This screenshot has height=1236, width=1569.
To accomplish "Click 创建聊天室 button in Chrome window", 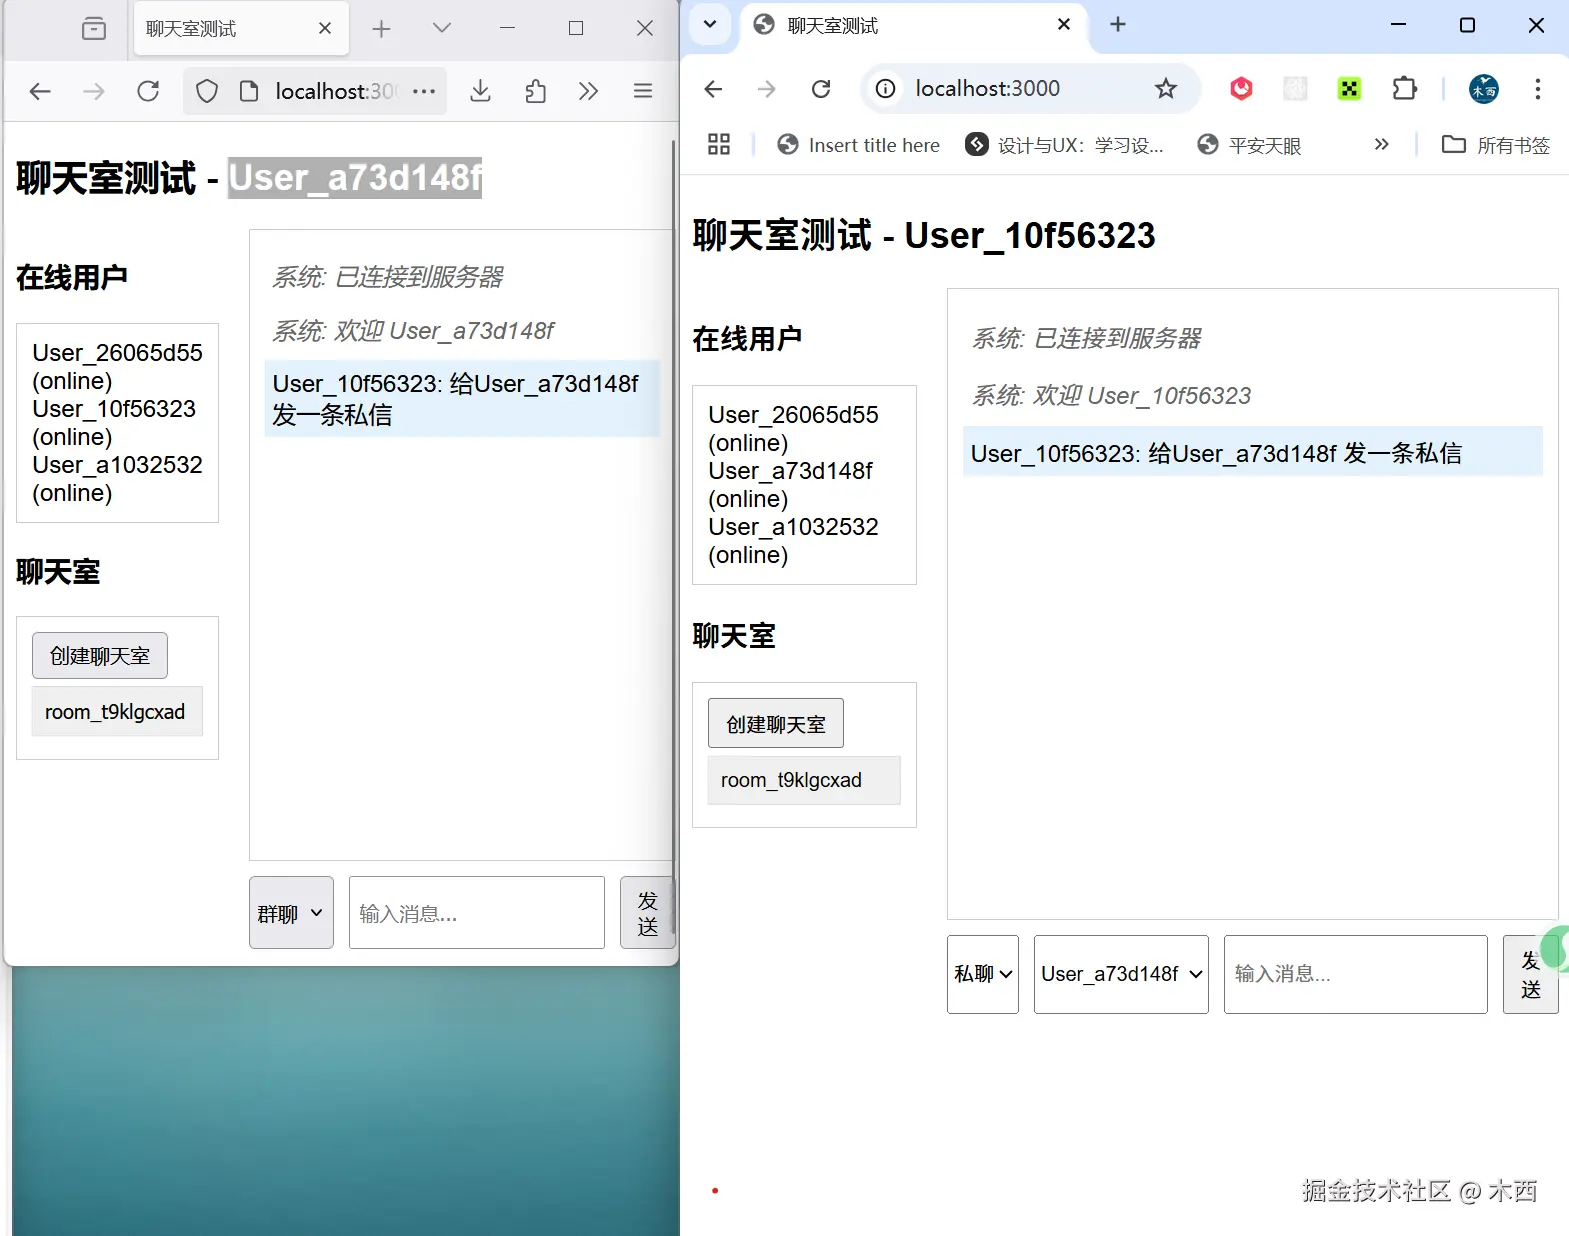I will [776, 723].
